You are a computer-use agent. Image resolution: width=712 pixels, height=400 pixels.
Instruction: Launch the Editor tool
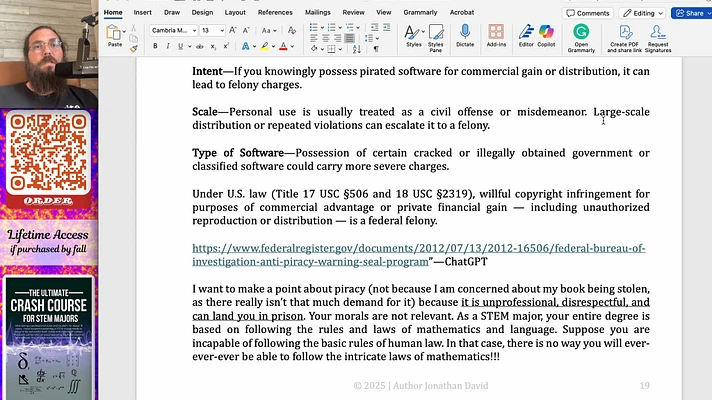click(x=526, y=35)
